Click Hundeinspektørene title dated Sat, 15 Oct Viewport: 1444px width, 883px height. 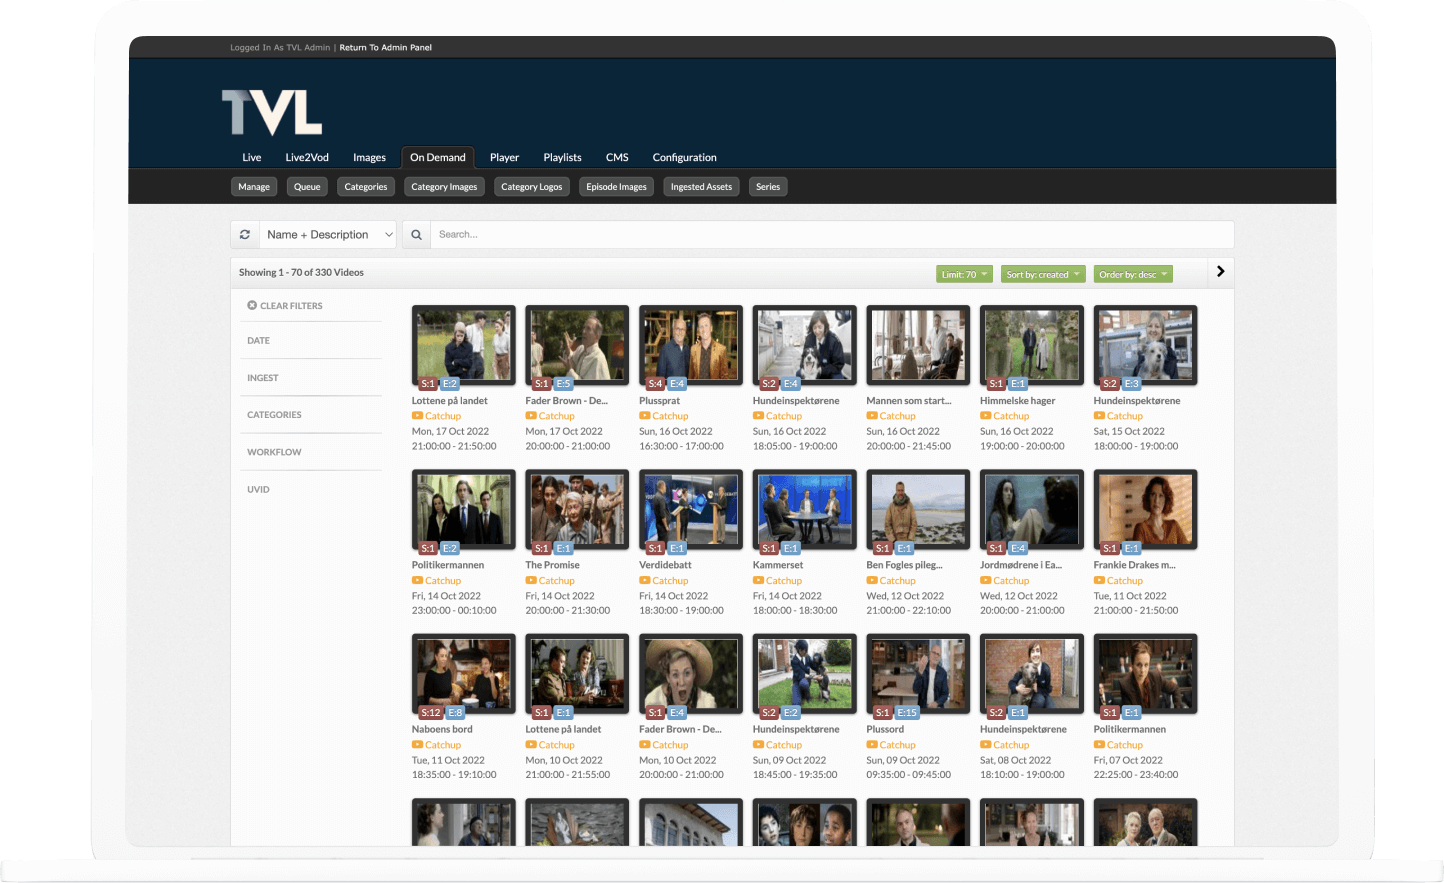tap(1137, 401)
